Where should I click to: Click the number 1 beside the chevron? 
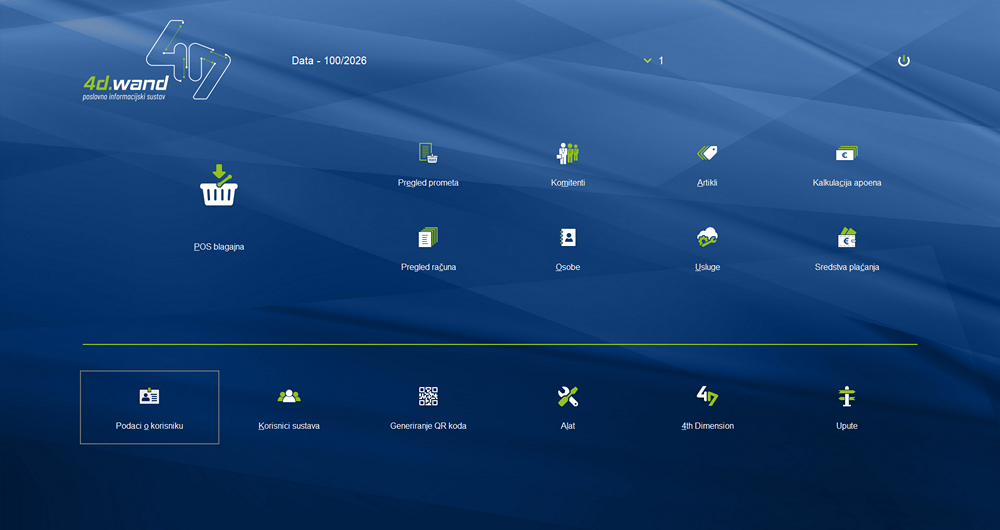(x=661, y=61)
